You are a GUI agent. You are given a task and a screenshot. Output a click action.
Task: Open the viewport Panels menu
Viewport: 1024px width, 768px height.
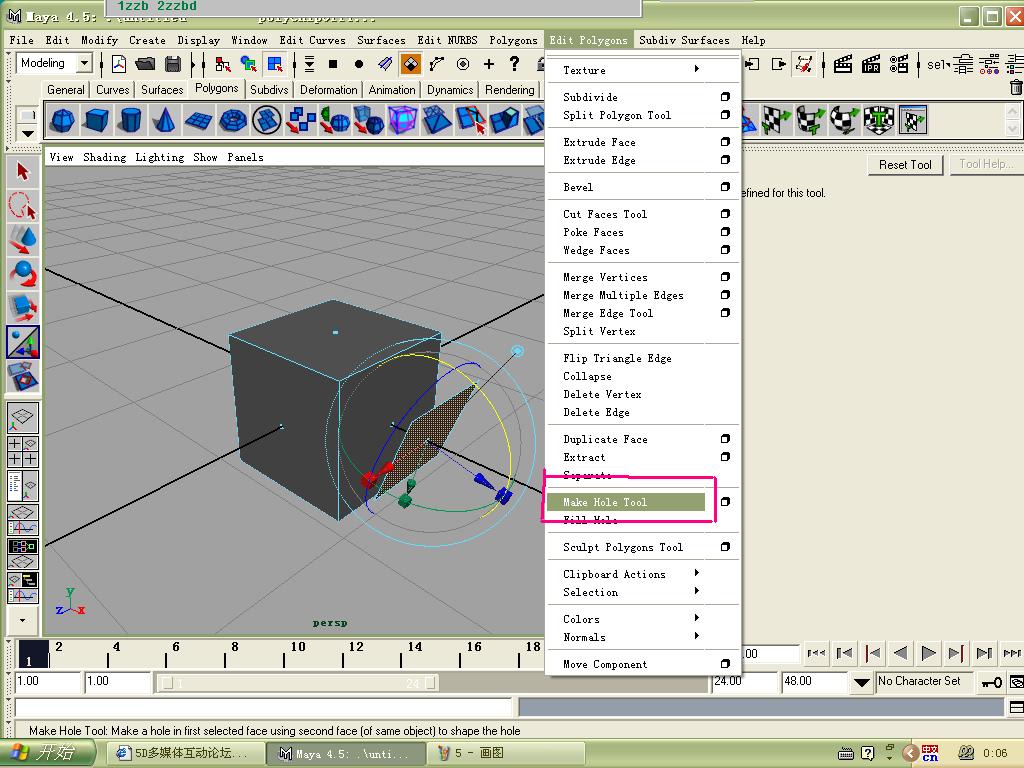(x=246, y=157)
